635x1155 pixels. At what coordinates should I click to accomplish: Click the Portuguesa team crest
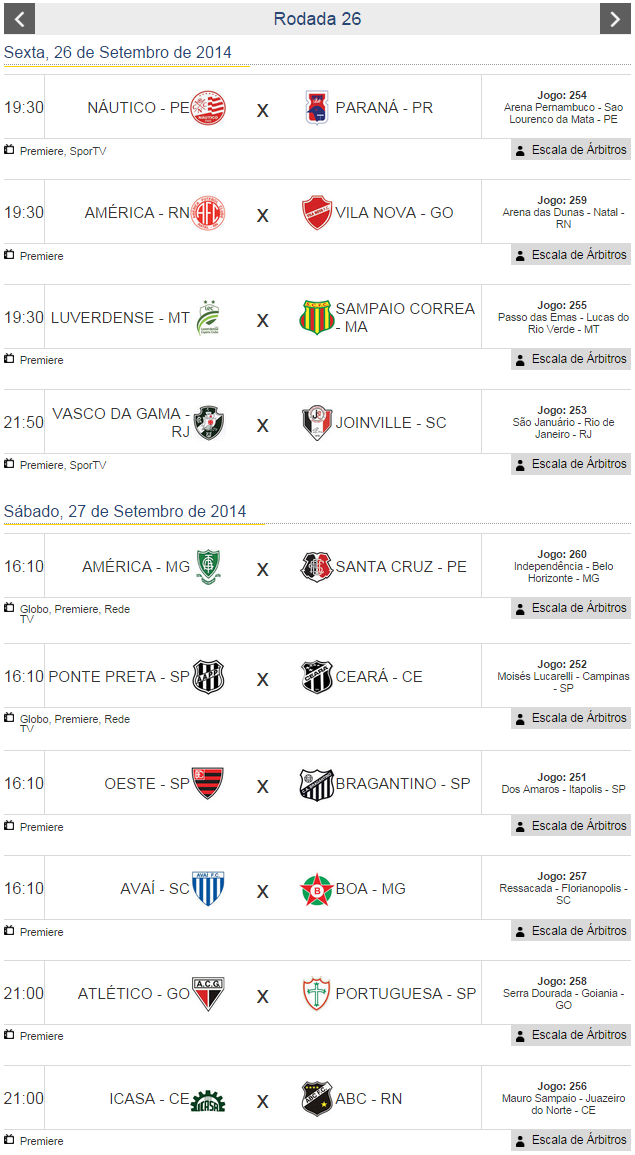(316, 994)
